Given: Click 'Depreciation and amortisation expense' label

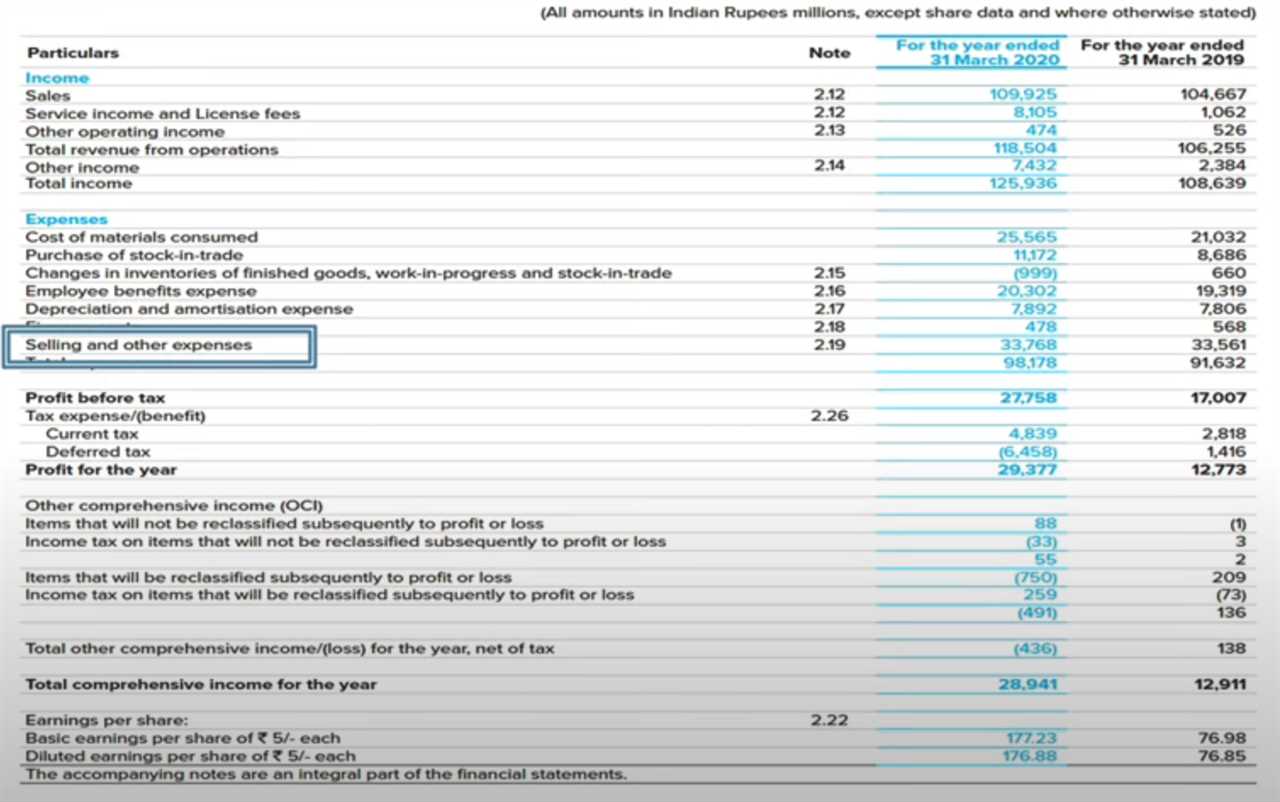Looking at the screenshot, I should 189,309.
